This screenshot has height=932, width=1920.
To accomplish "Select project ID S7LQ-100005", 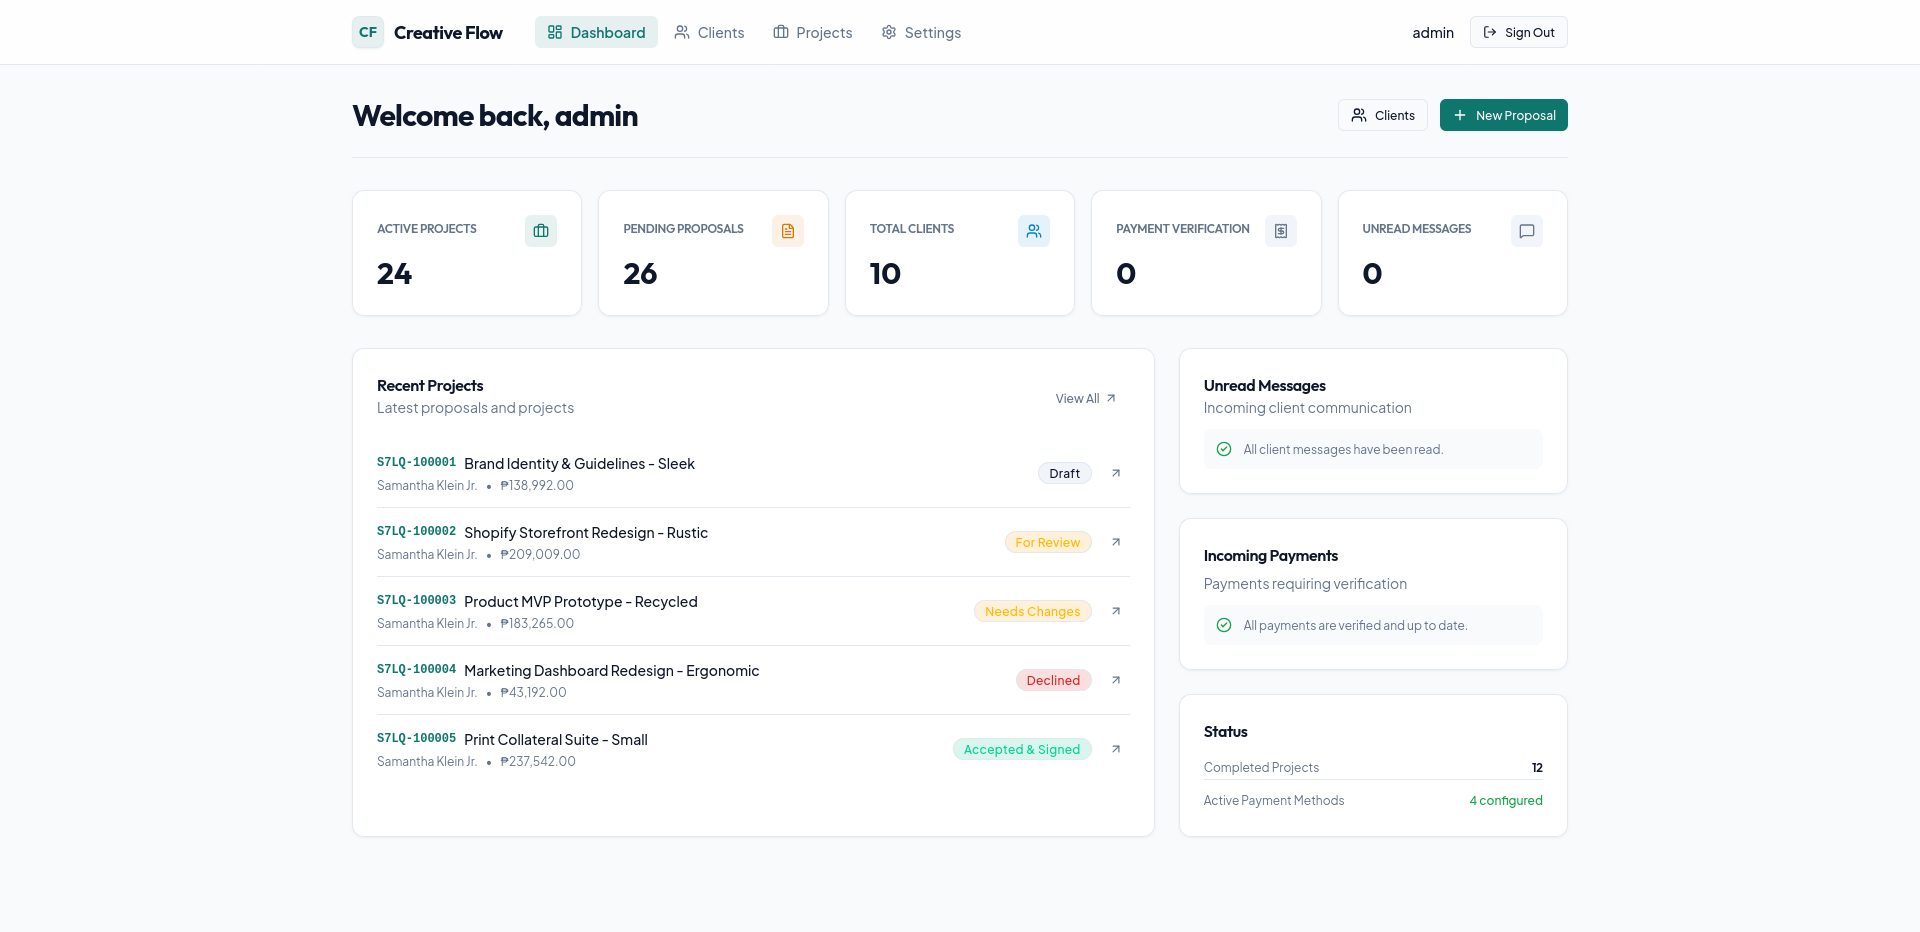I will click(416, 738).
